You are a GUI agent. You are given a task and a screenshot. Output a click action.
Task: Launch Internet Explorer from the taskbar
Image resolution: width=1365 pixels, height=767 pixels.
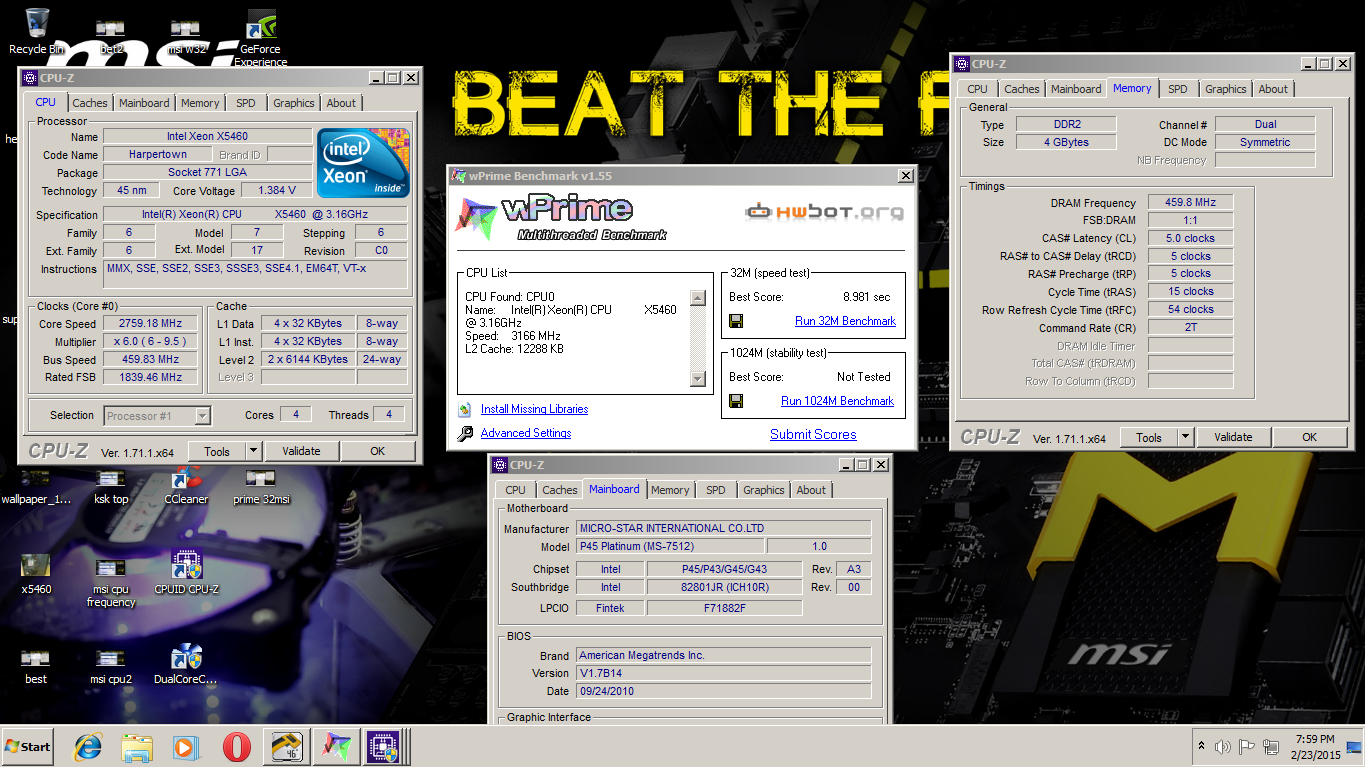coord(89,746)
